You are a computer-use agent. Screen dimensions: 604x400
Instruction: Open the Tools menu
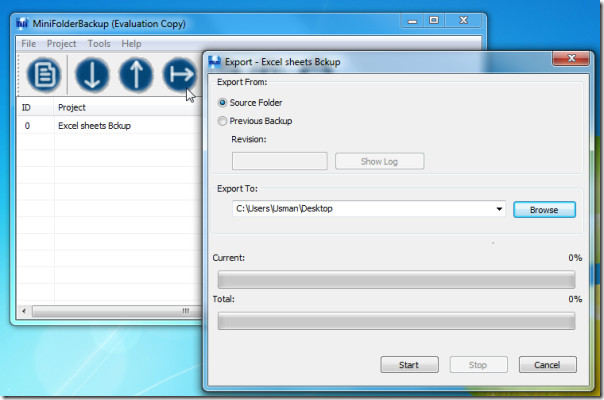point(99,44)
